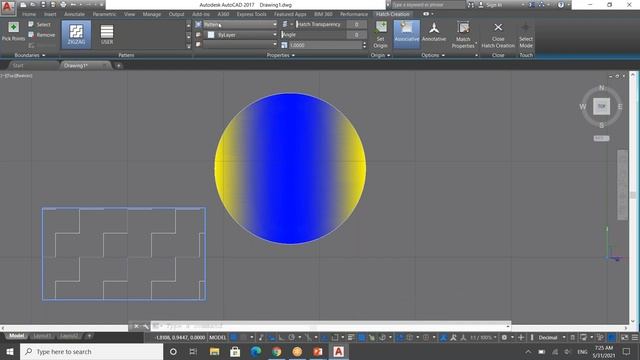Click the command line input field
Image resolution: width=640 pixels, height=360 pixels.
(331, 326)
